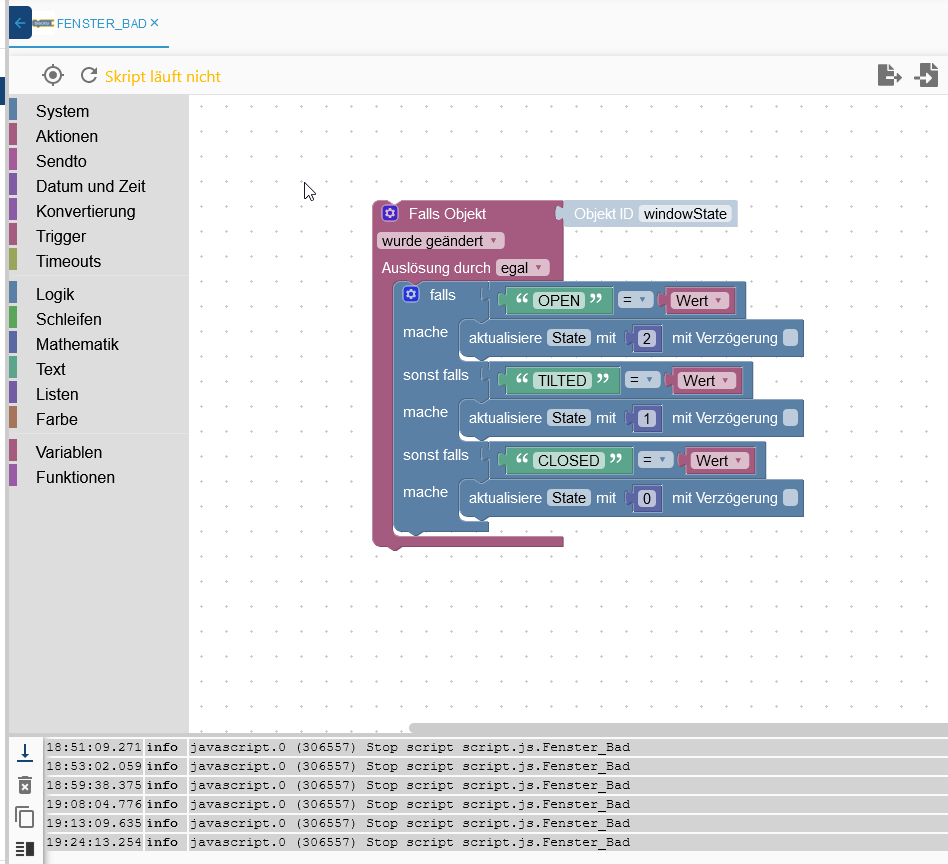Click the locate-object target icon
Viewport: 948px width, 864px height.
click(x=53, y=75)
